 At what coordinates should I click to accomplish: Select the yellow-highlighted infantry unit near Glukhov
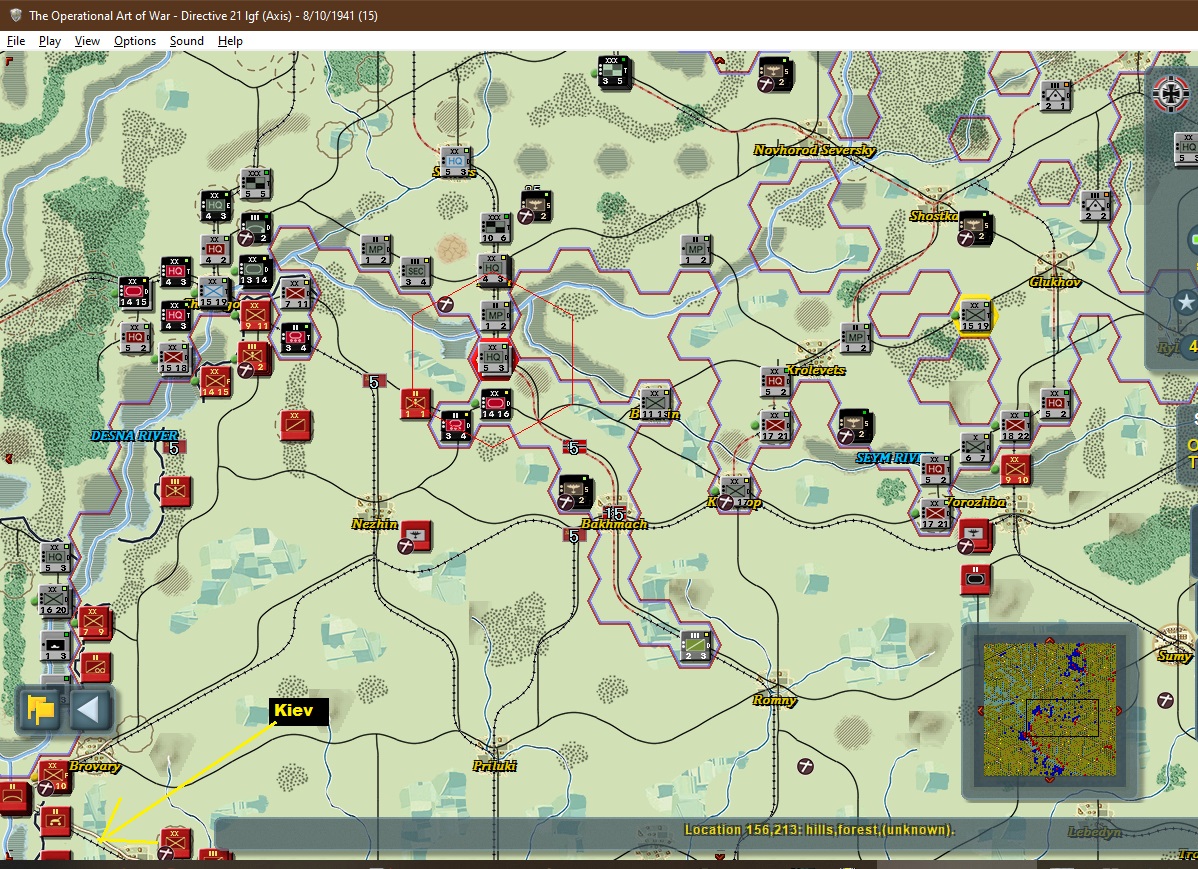point(976,316)
